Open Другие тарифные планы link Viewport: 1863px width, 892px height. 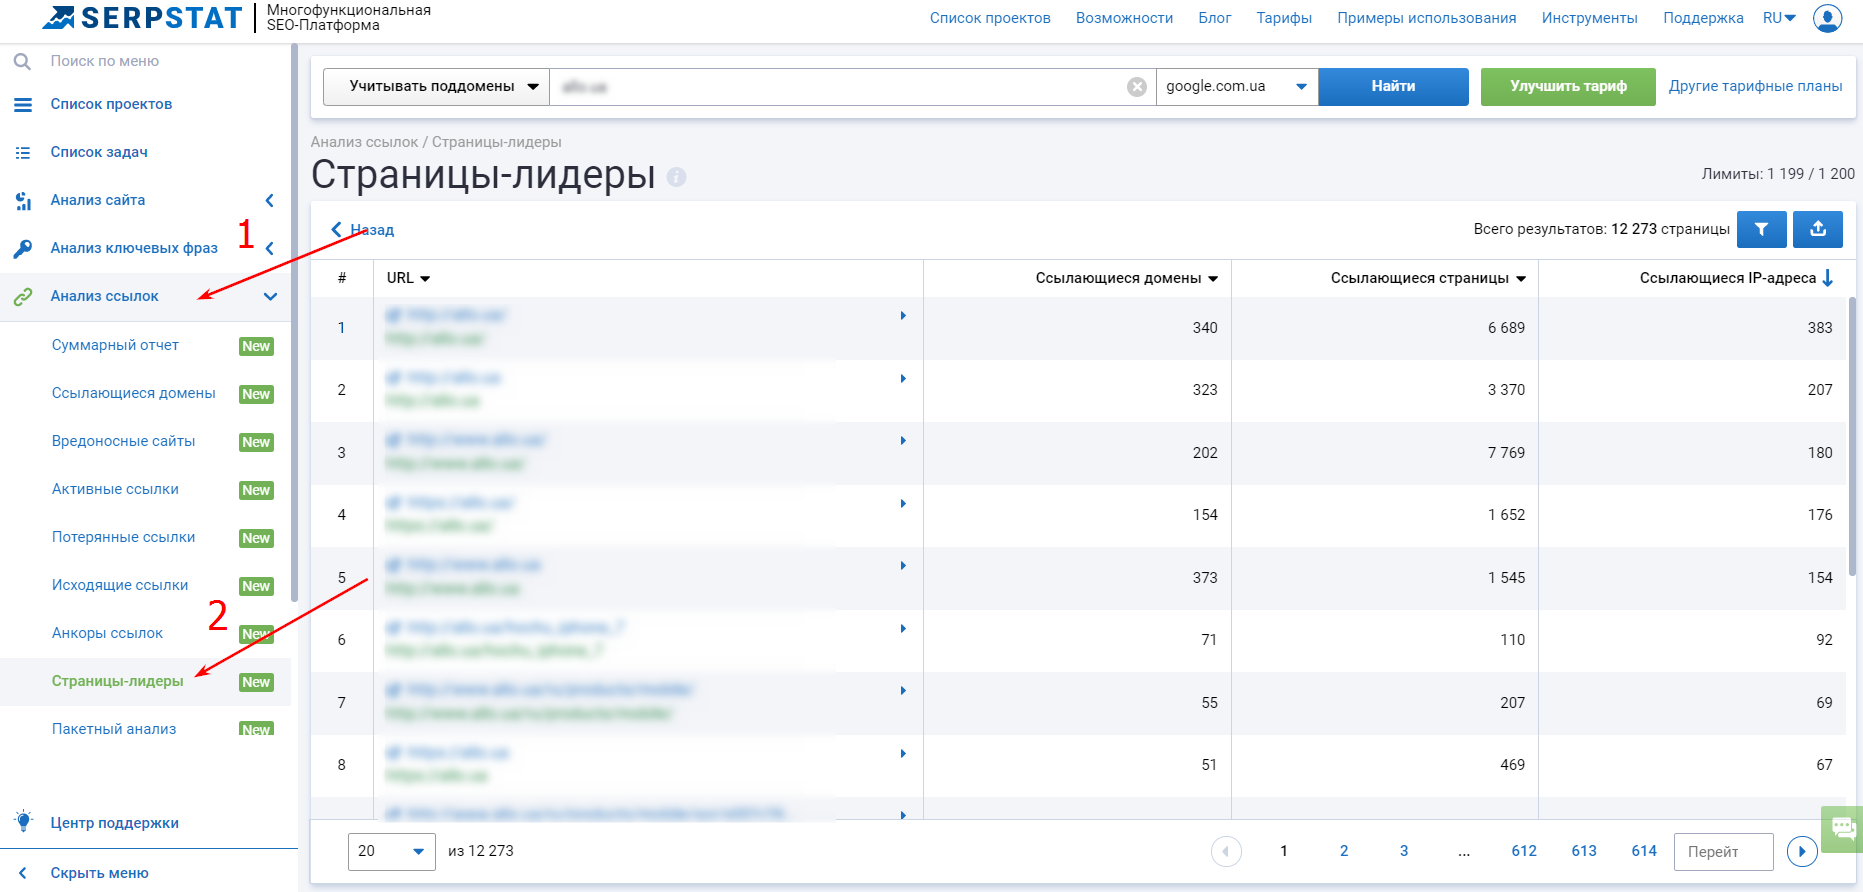click(1755, 86)
